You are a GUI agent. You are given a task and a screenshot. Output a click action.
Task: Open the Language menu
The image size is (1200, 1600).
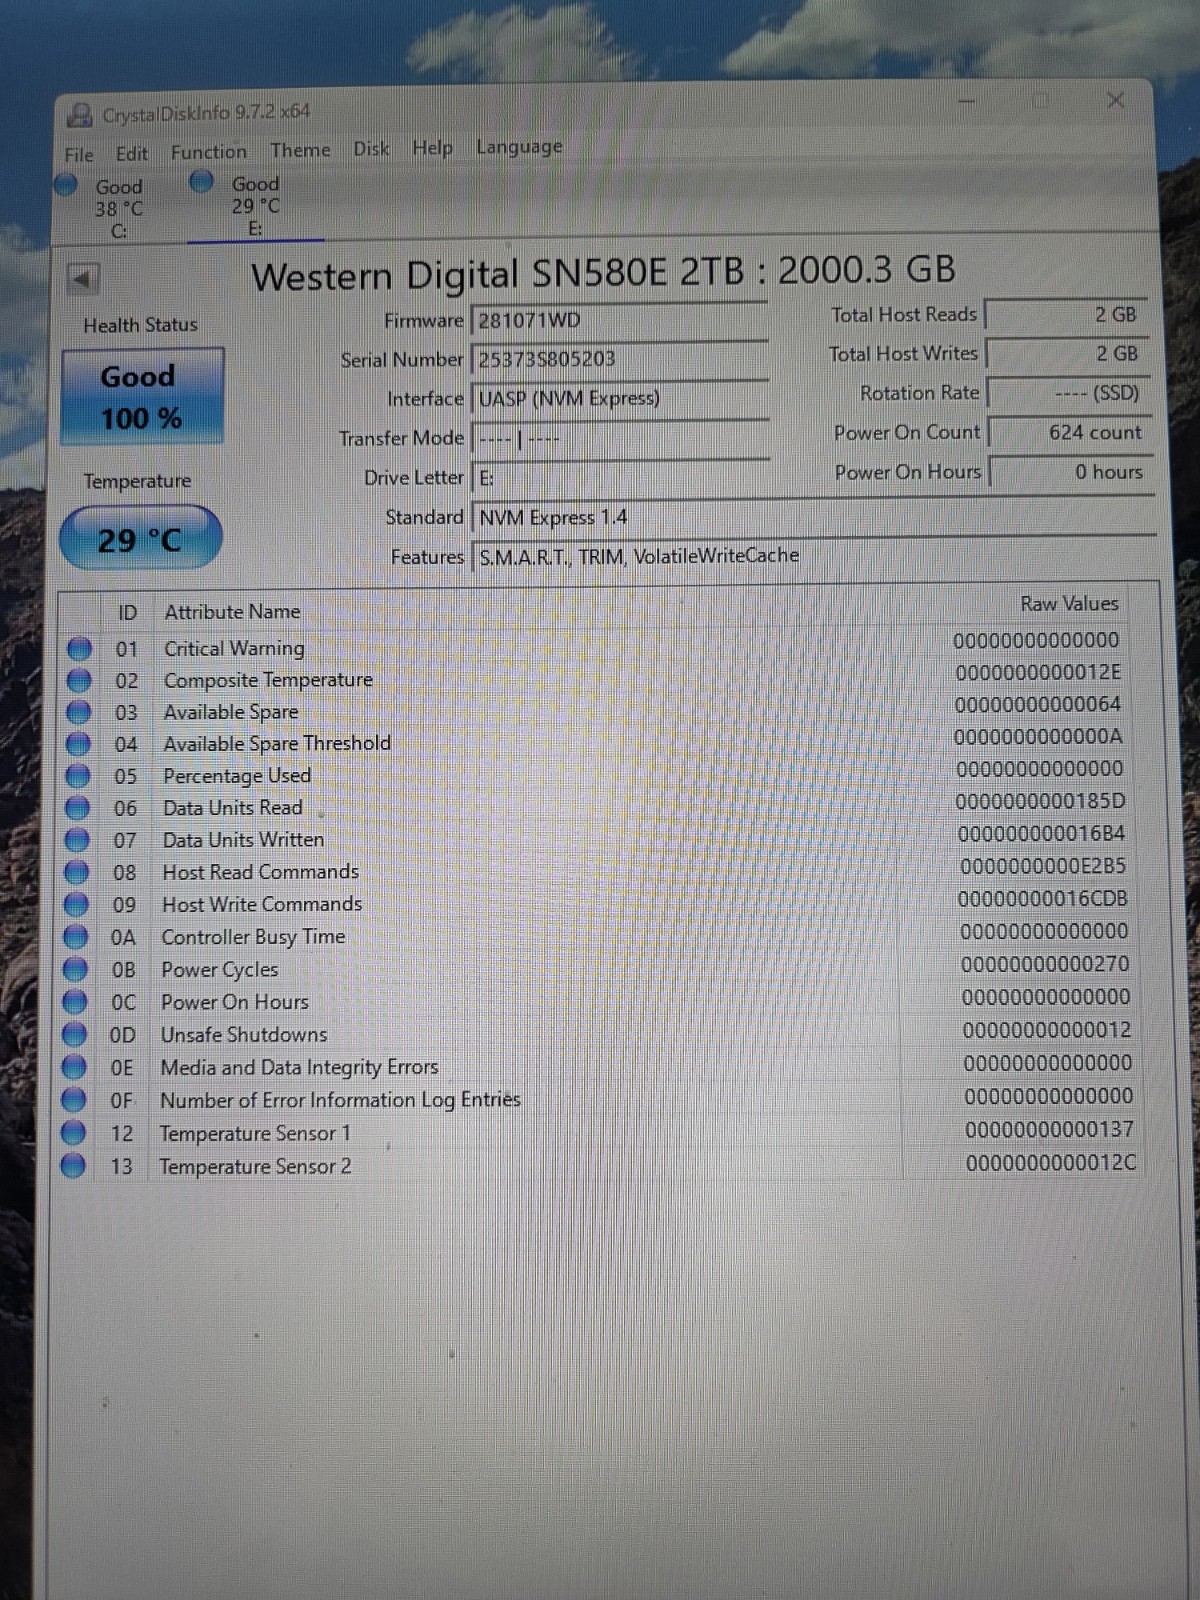click(518, 147)
